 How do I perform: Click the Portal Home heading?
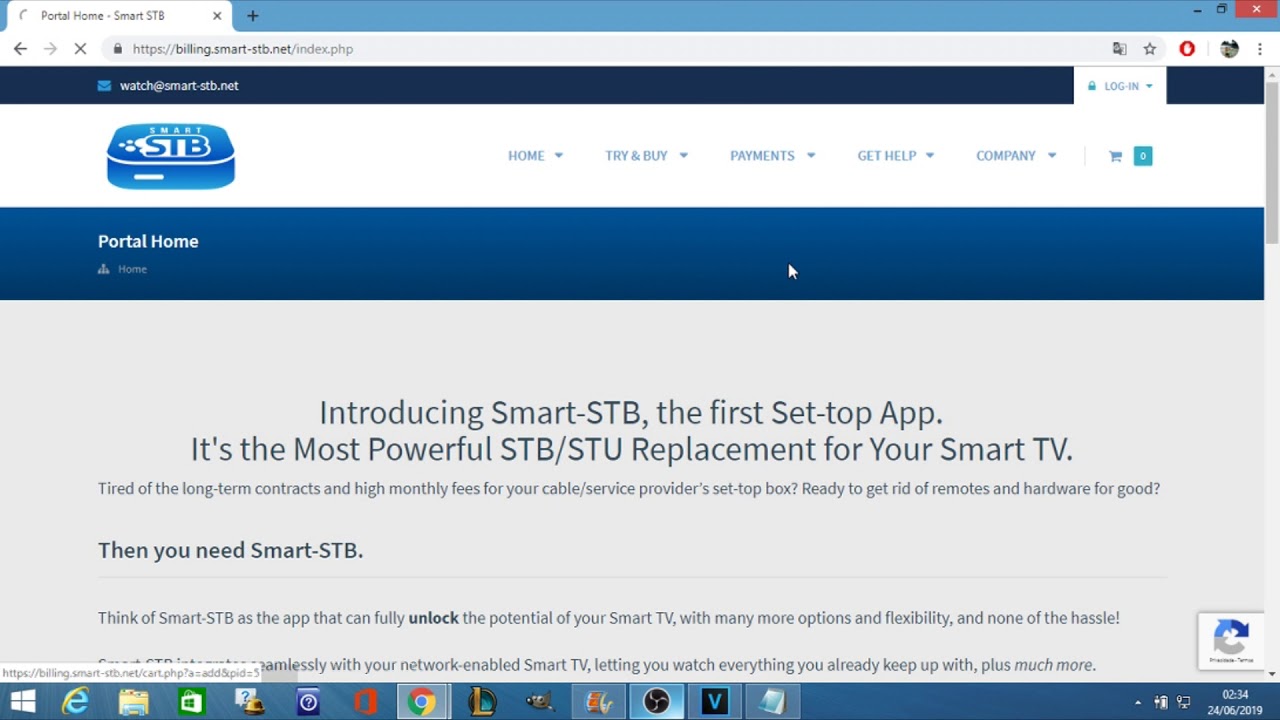[x=148, y=241]
